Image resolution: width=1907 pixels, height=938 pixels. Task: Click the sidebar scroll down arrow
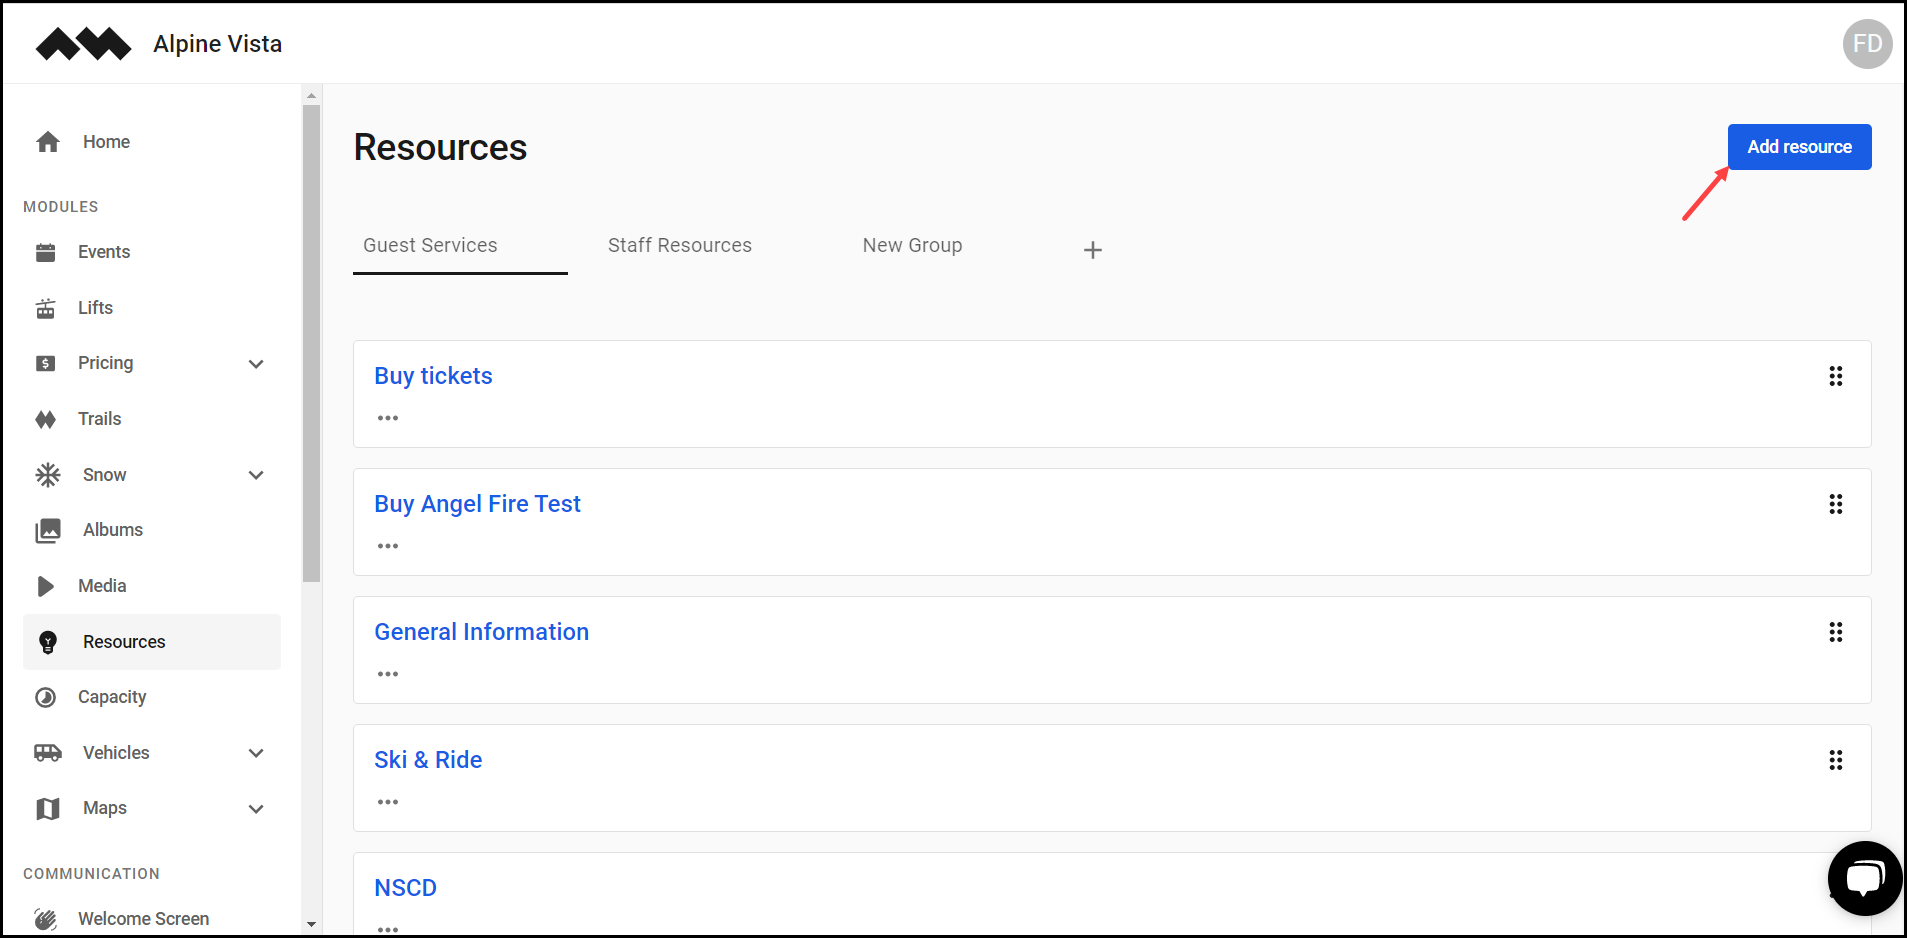[312, 924]
